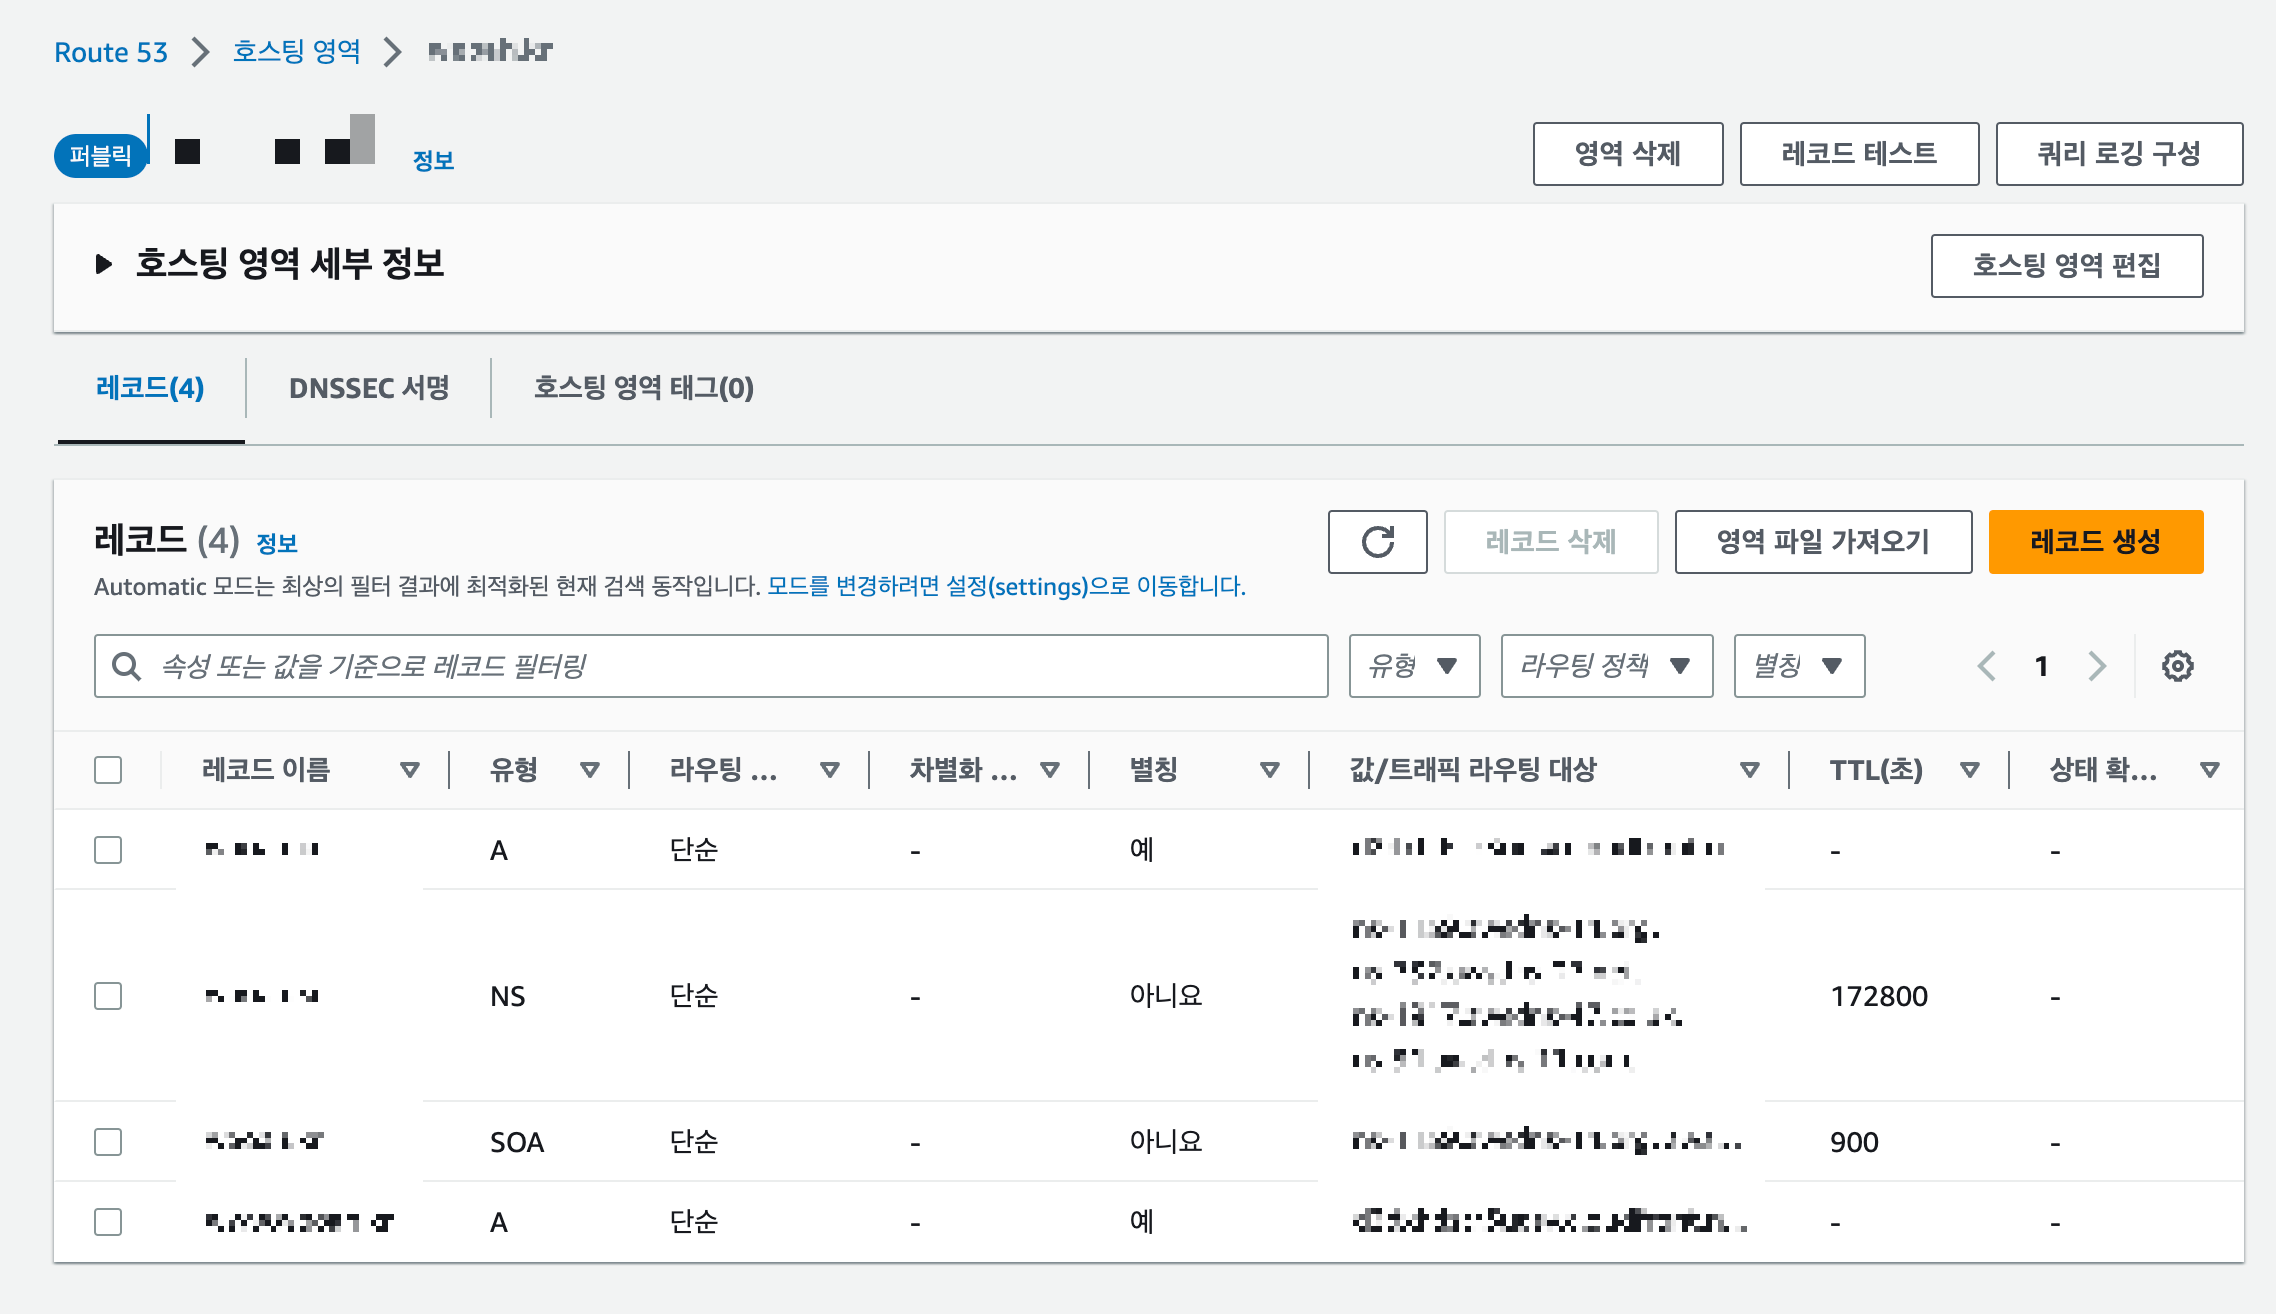This screenshot has height=1314, width=2276.
Task: Open table settings gear icon
Action: point(2177,666)
